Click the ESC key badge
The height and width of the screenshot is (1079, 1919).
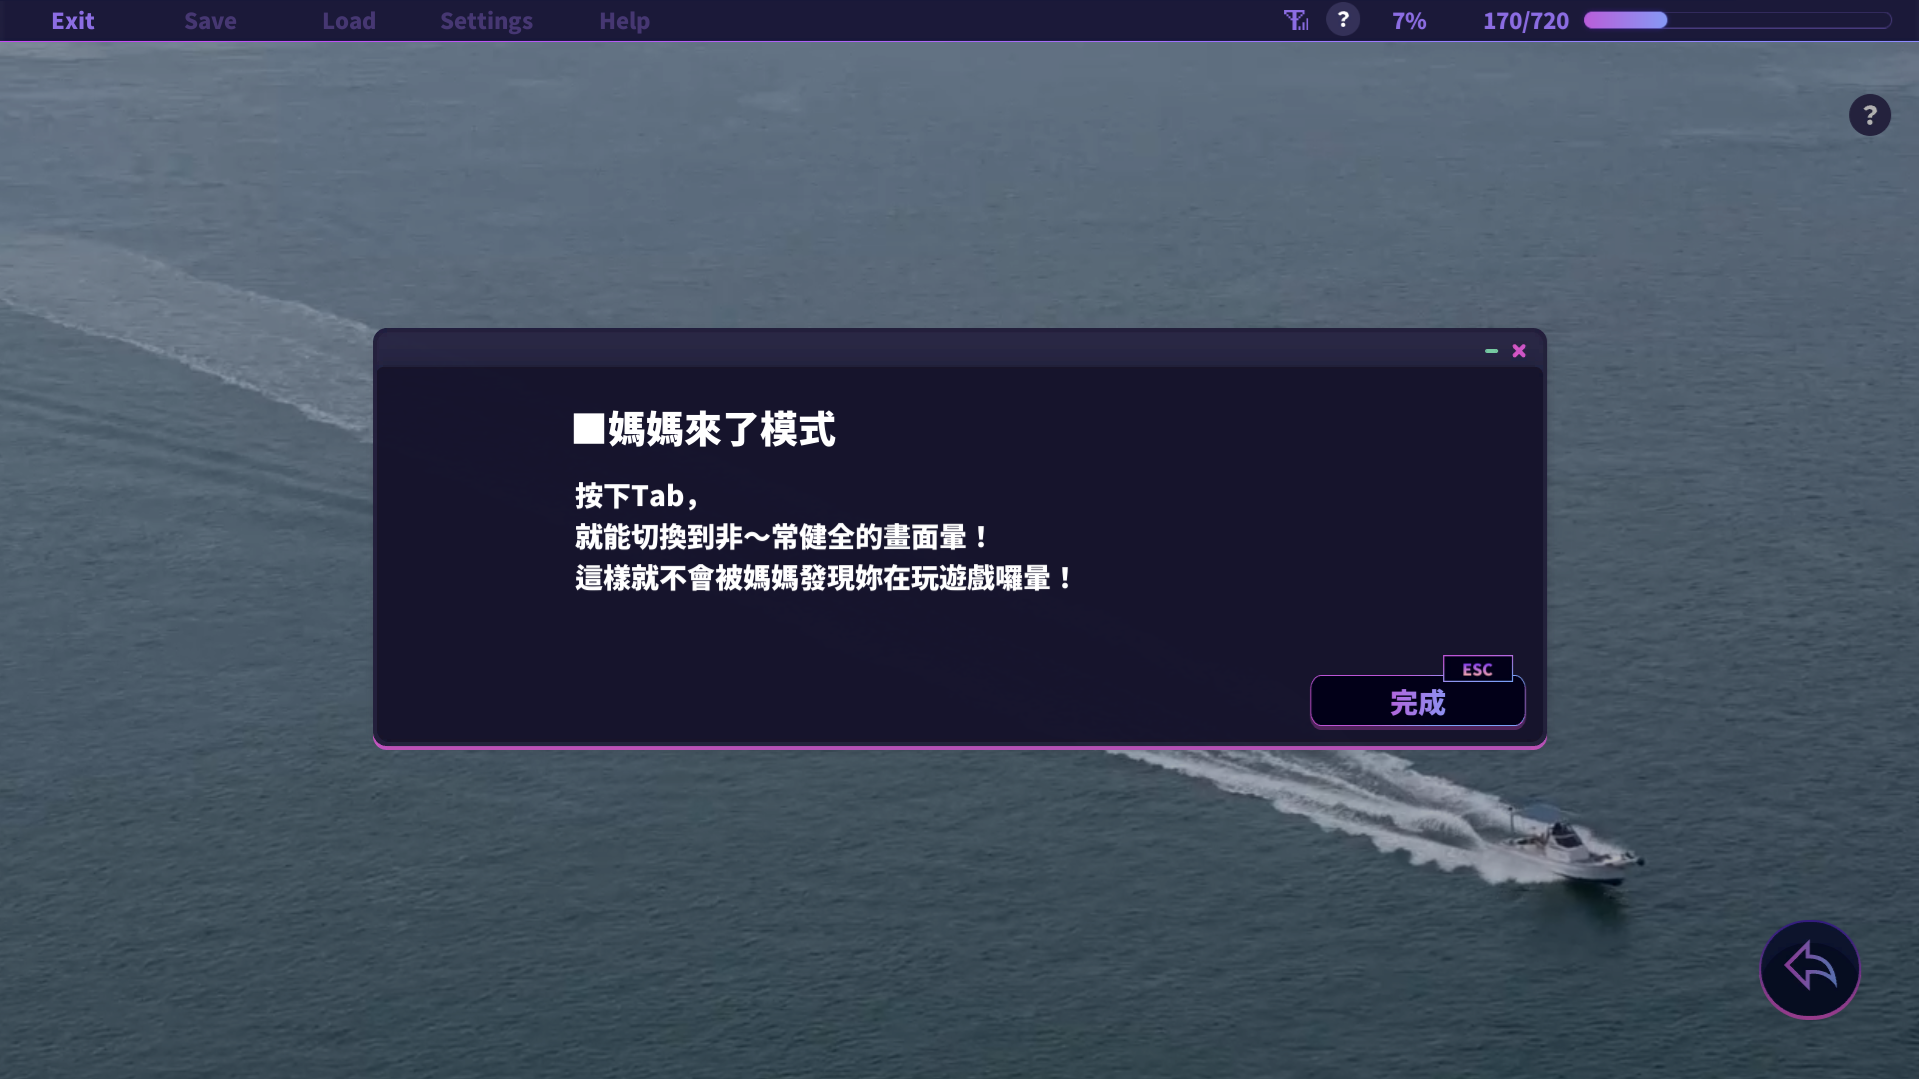(1477, 669)
